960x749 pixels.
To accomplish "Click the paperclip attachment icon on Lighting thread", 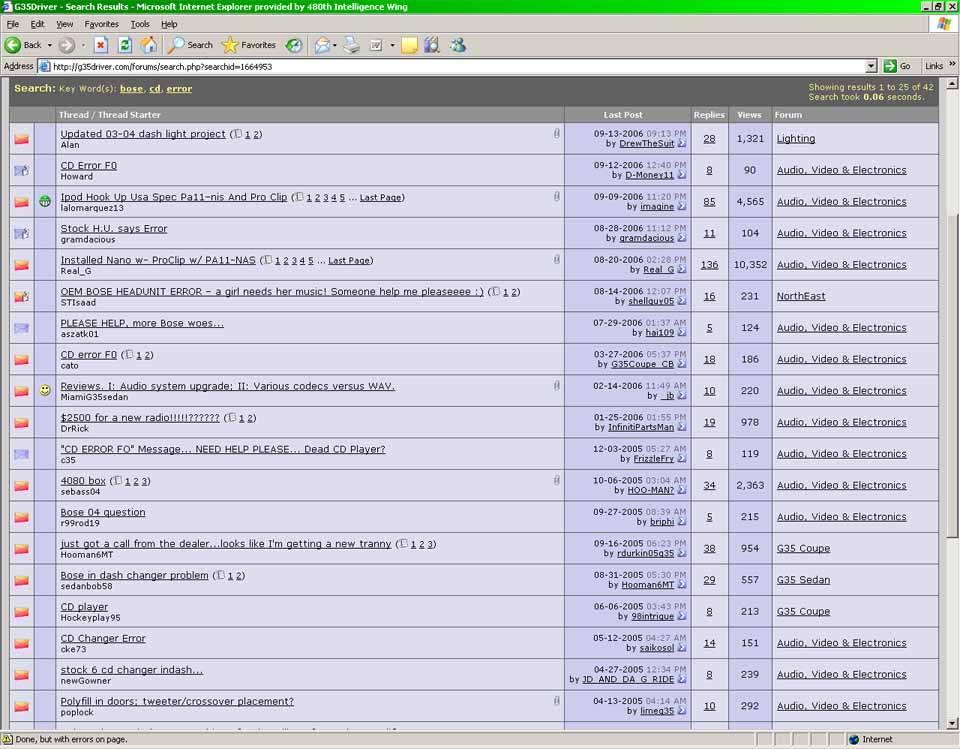I will pos(556,133).
